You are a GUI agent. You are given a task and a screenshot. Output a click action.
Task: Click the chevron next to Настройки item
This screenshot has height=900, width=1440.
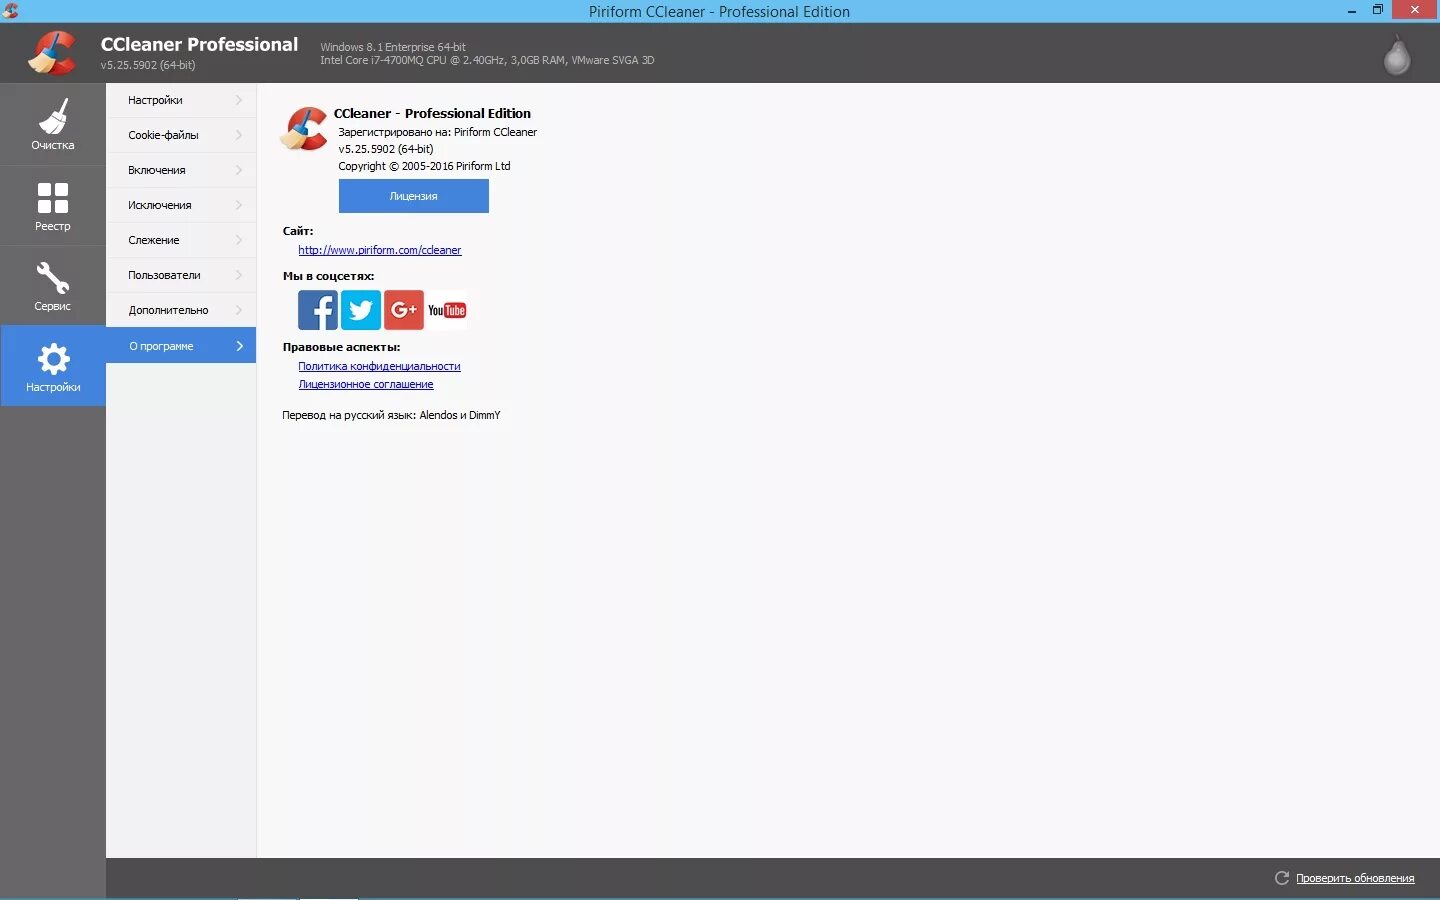[x=239, y=100]
